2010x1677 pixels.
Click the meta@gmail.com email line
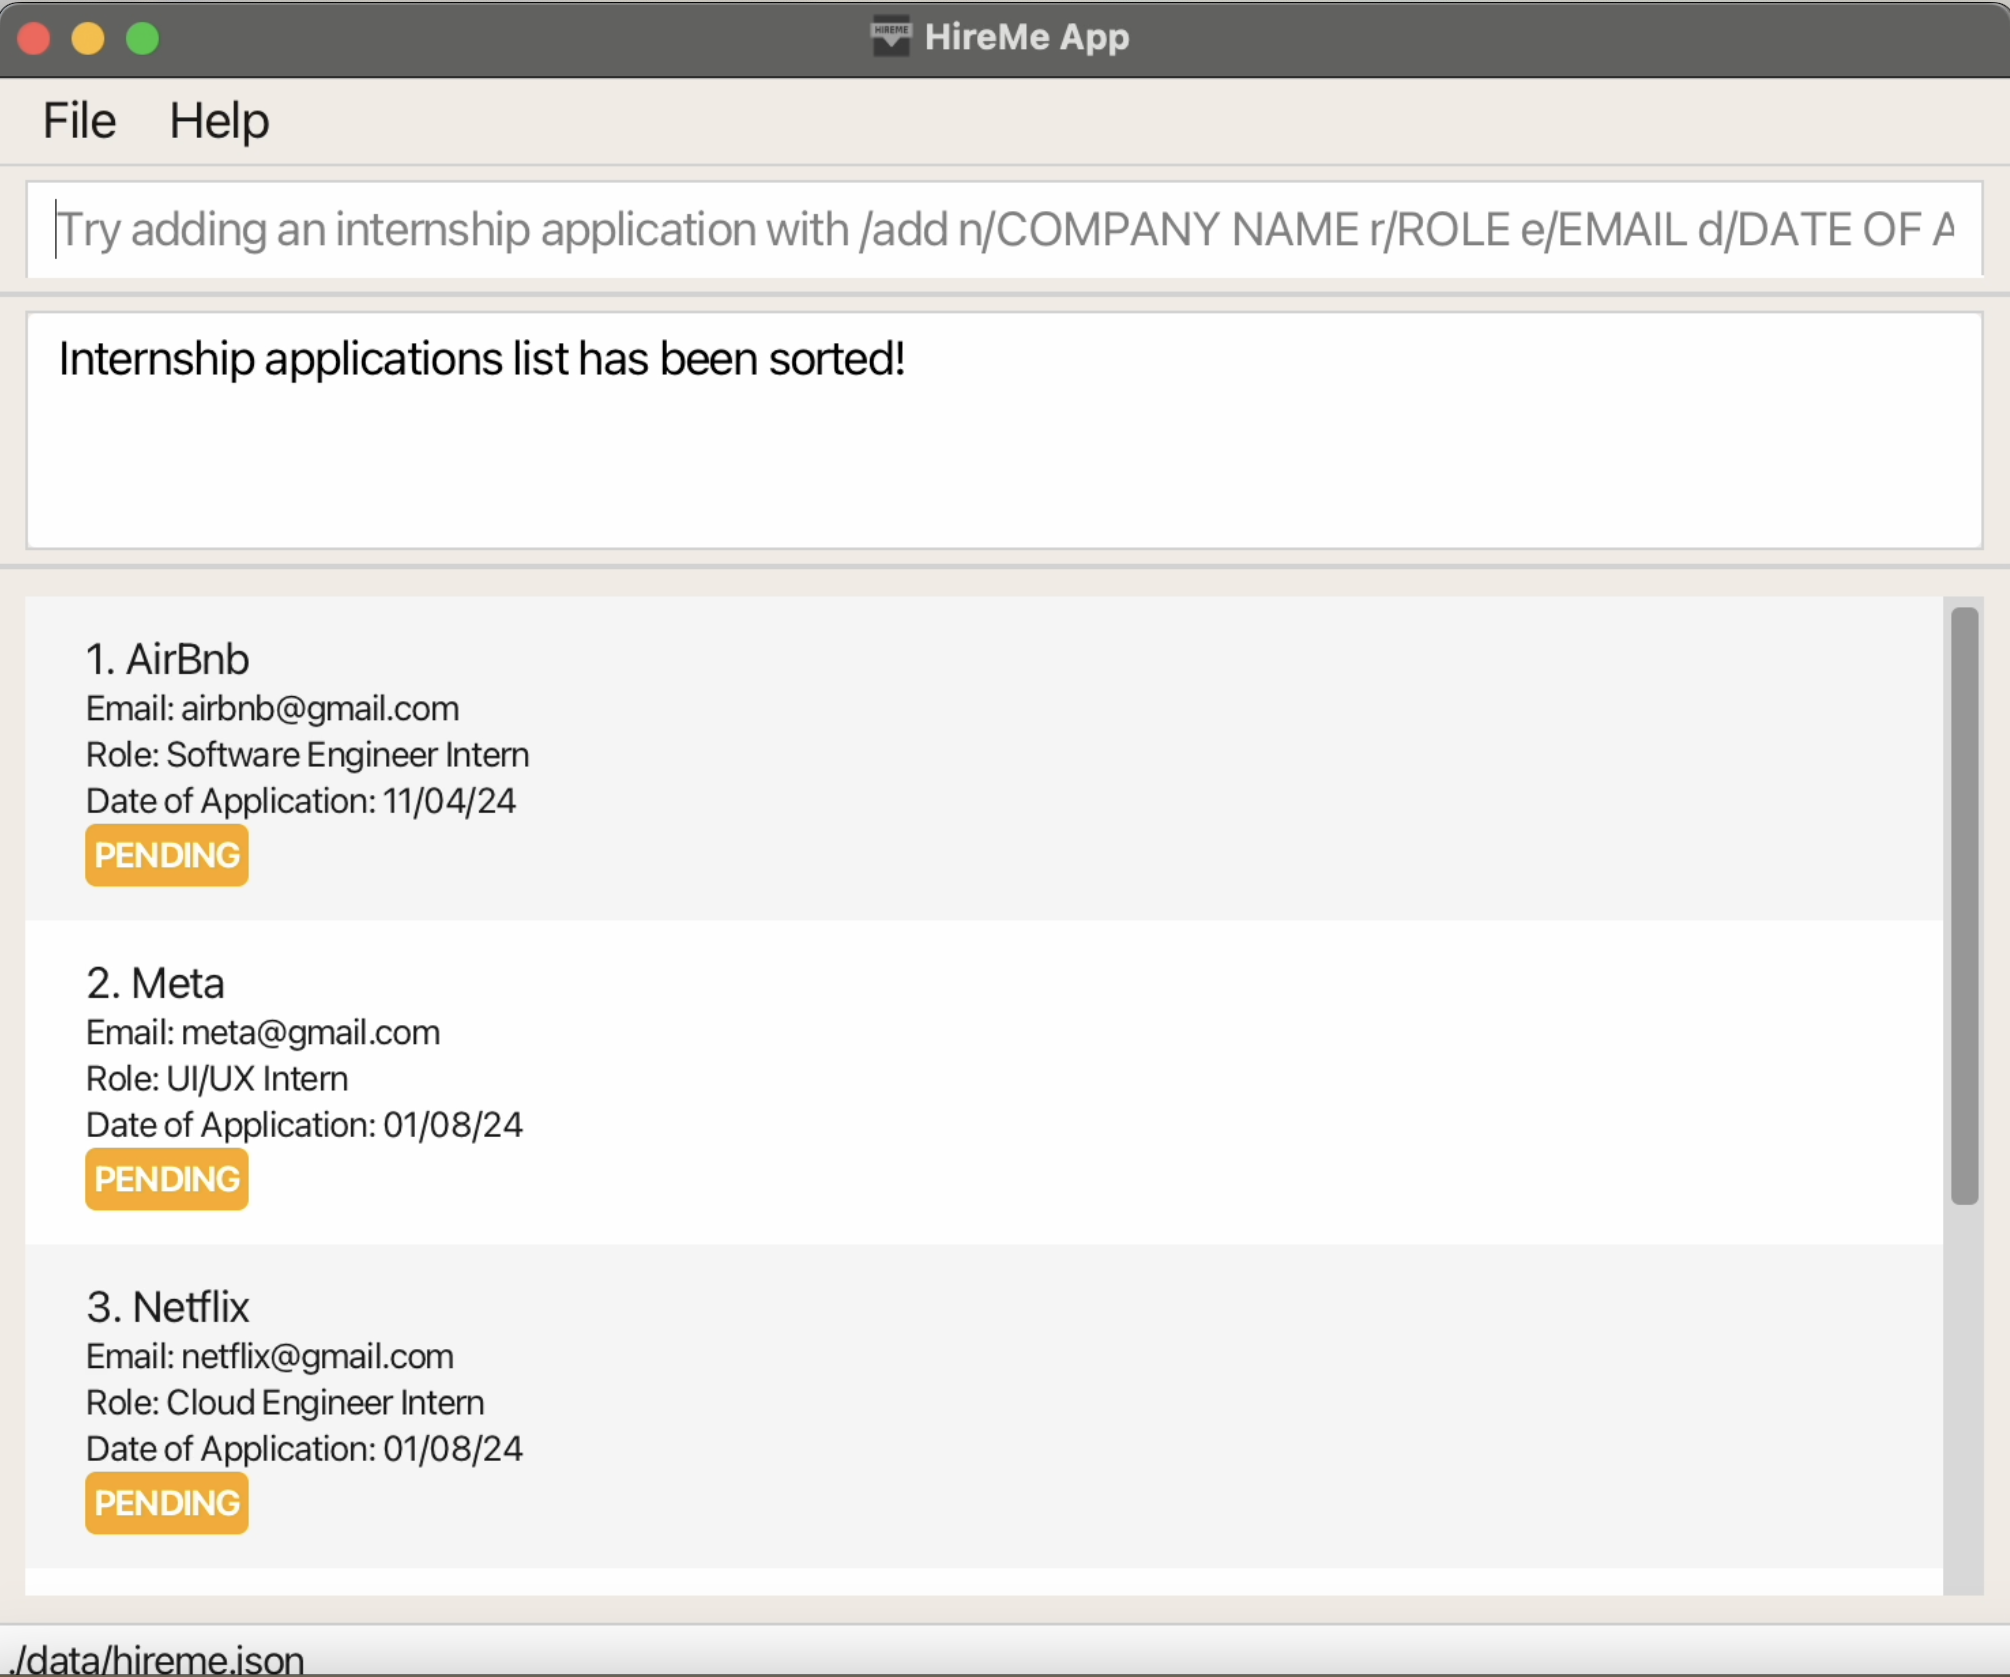(263, 1033)
